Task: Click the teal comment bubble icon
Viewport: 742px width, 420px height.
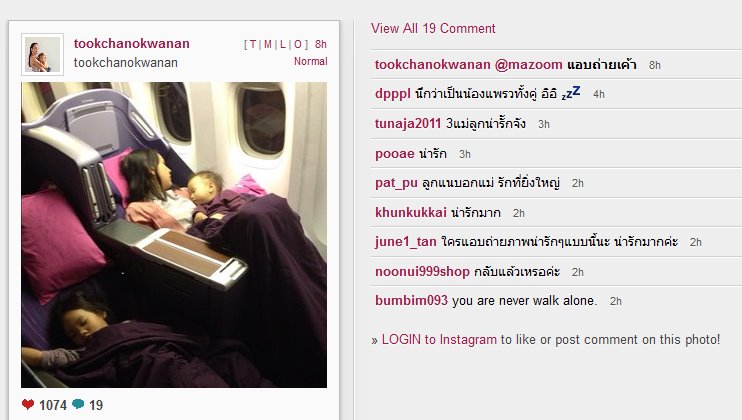Action: (78, 404)
